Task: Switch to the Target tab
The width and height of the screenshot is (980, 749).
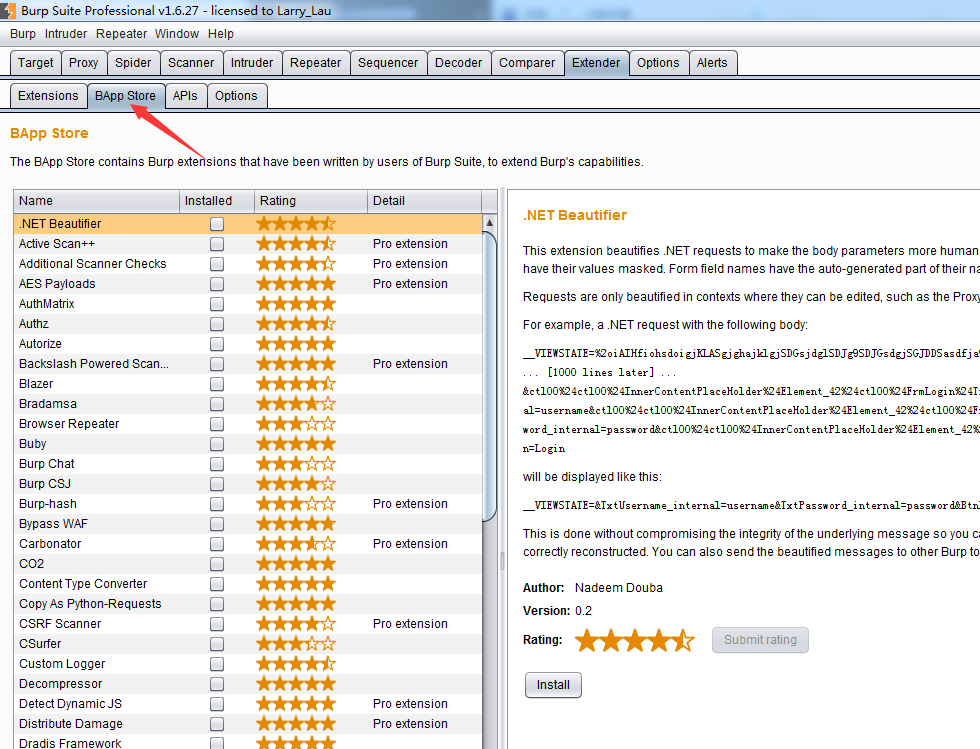Action: point(36,63)
